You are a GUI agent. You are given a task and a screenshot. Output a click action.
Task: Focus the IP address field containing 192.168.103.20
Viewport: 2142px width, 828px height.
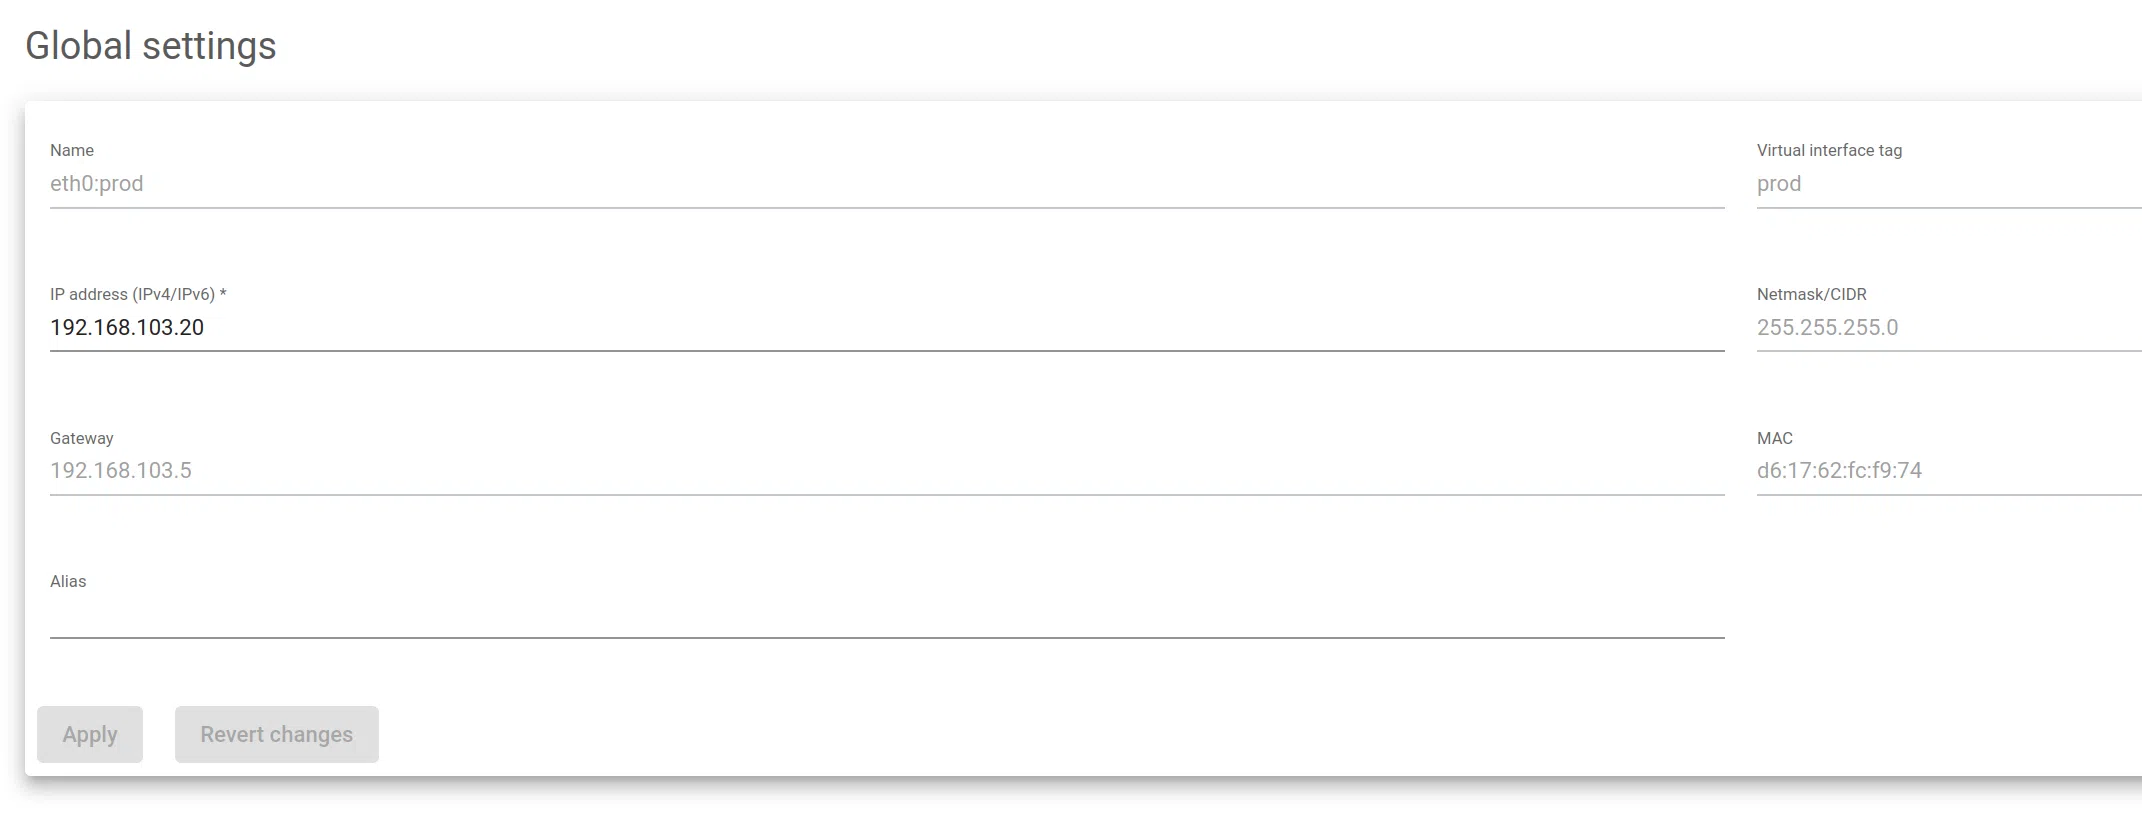point(886,328)
